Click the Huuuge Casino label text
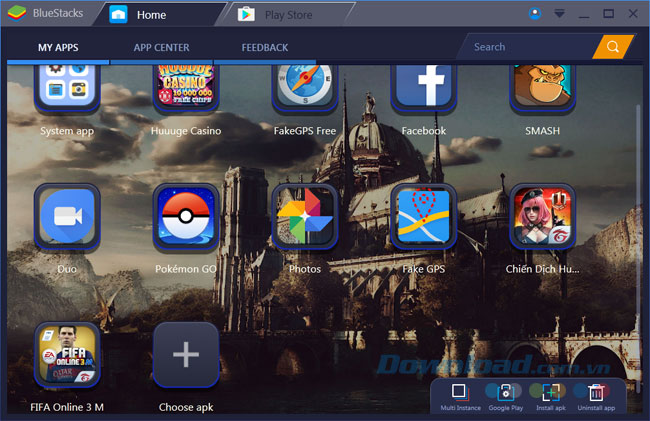This screenshot has width=650, height=421. point(186,131)
